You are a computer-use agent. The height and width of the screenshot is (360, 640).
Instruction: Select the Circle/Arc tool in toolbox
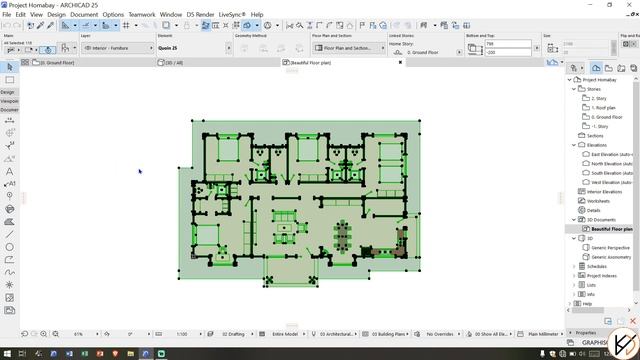[x=9, y=247]
